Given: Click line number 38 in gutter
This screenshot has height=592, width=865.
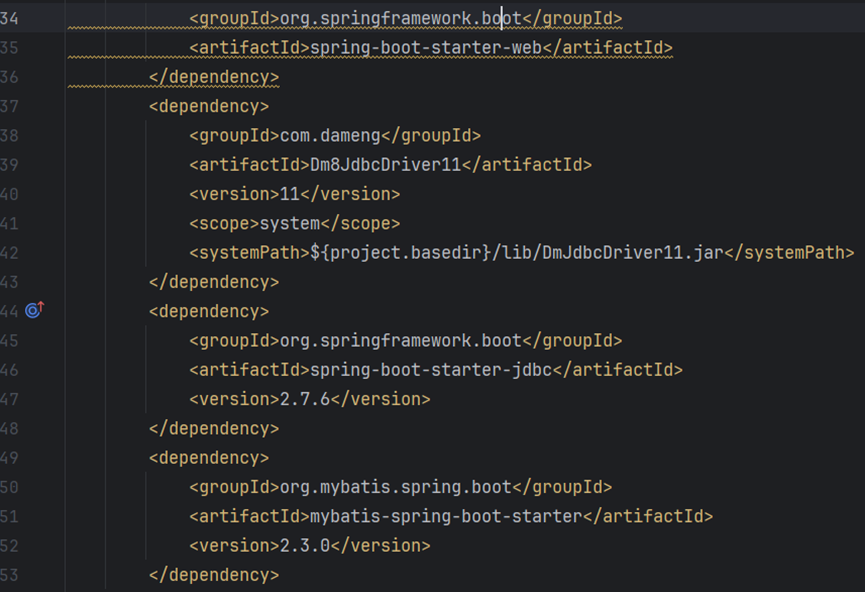Looking at the screenshot, I should click(9, 135).
